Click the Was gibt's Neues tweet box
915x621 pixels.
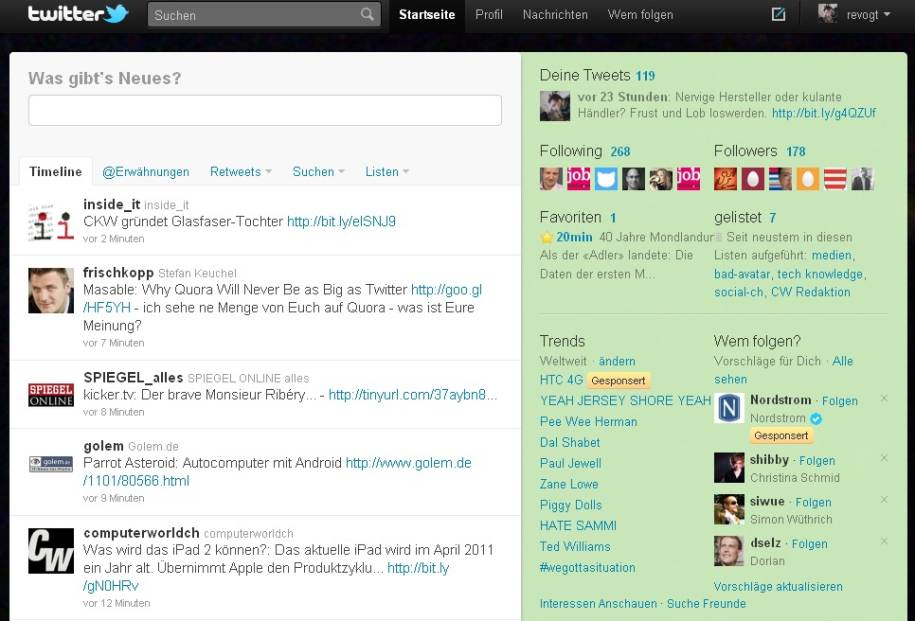coord(265,110)
